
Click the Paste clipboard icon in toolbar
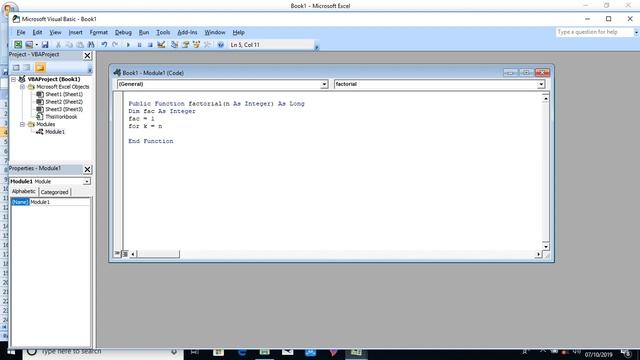[x=80, y=44]
